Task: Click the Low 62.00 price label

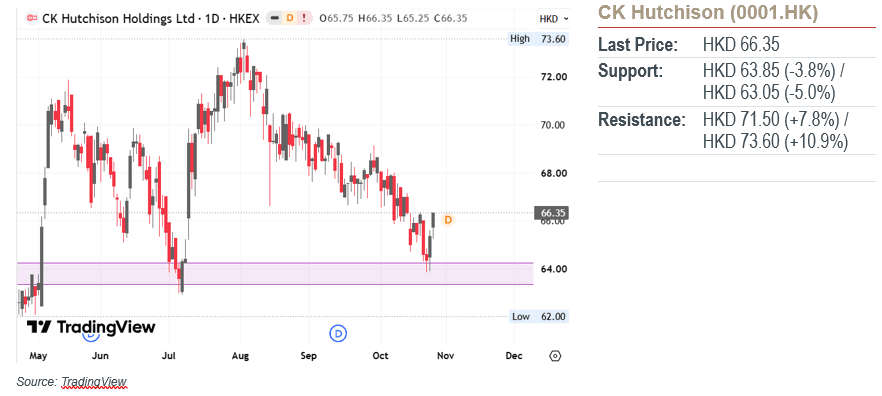Action: click(538, 317)
